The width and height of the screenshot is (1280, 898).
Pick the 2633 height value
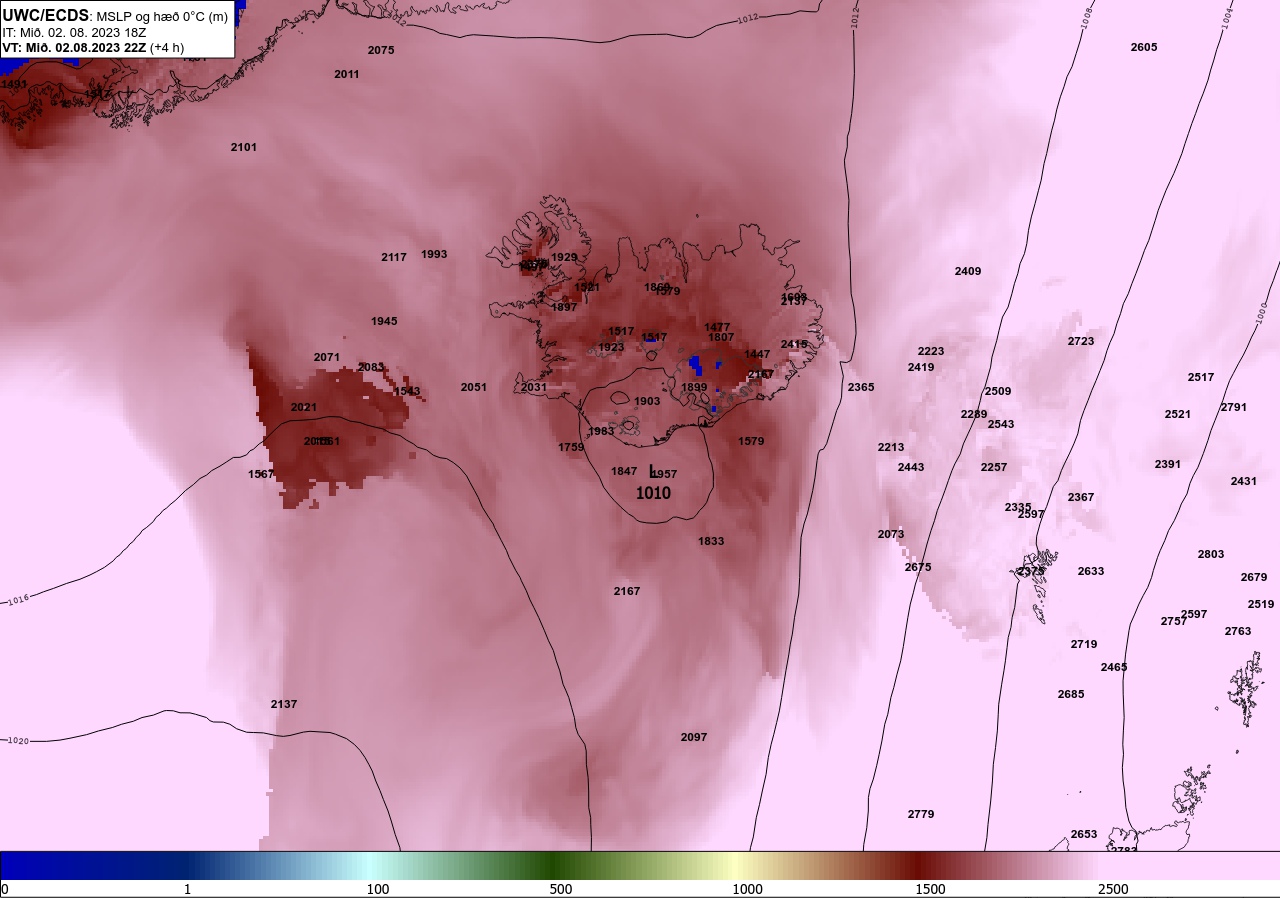pyautogui.click(x=1091, y=571)
